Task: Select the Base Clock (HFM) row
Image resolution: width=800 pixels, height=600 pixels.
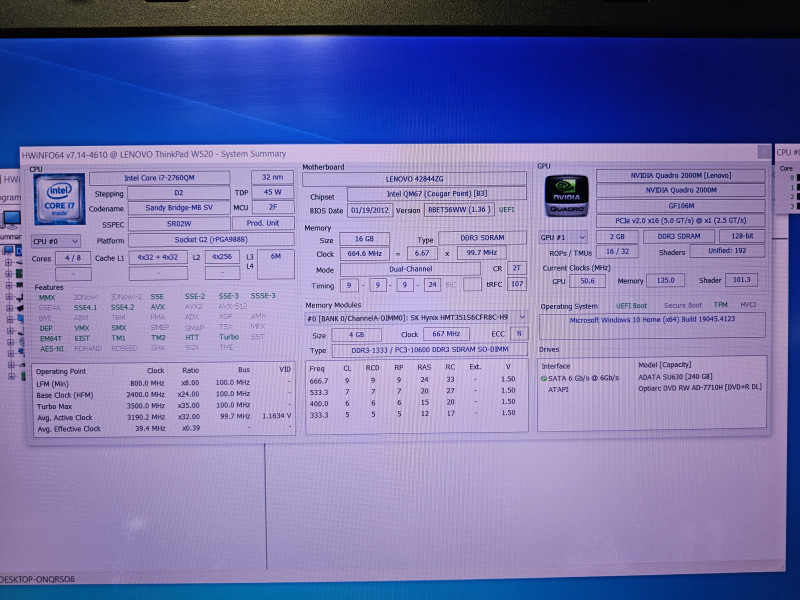Action: pyautogui.click(x=163, y=394)
